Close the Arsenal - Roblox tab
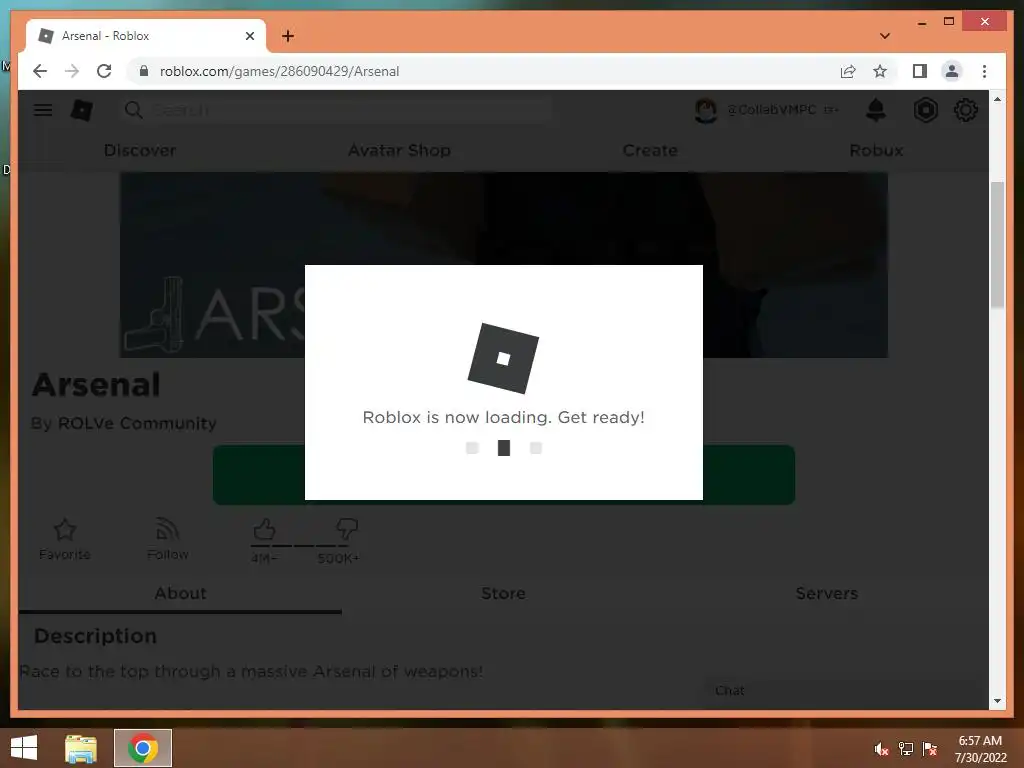Image resolution: width=1024 pixels, height=768 pixels. tap(249, 36)
